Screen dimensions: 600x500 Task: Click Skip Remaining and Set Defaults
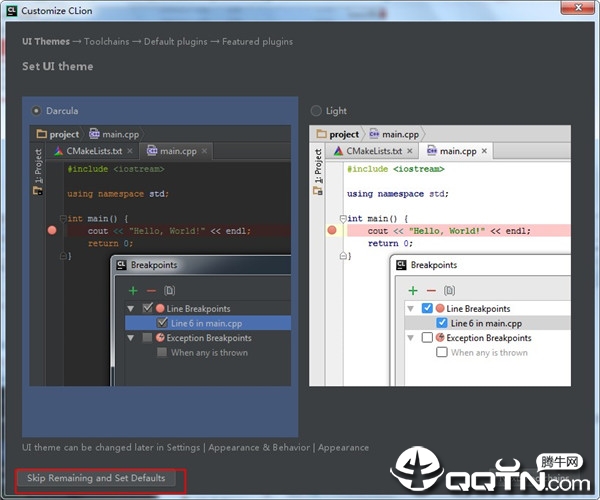[96, 478]
